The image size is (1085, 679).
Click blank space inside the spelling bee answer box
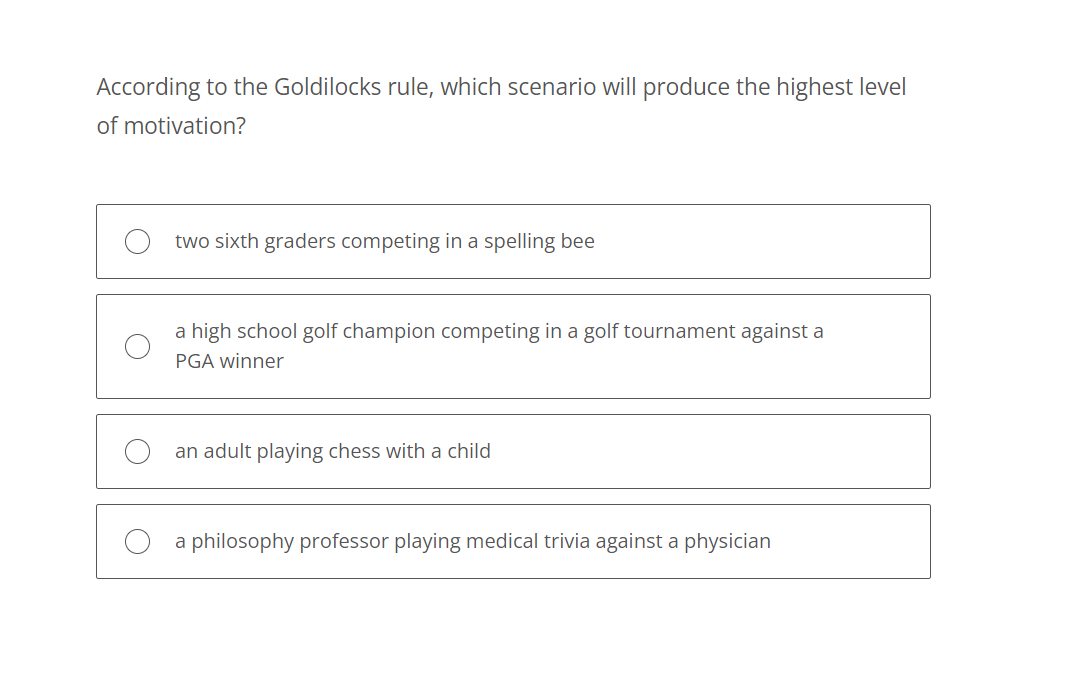click(x=761, y=242)
